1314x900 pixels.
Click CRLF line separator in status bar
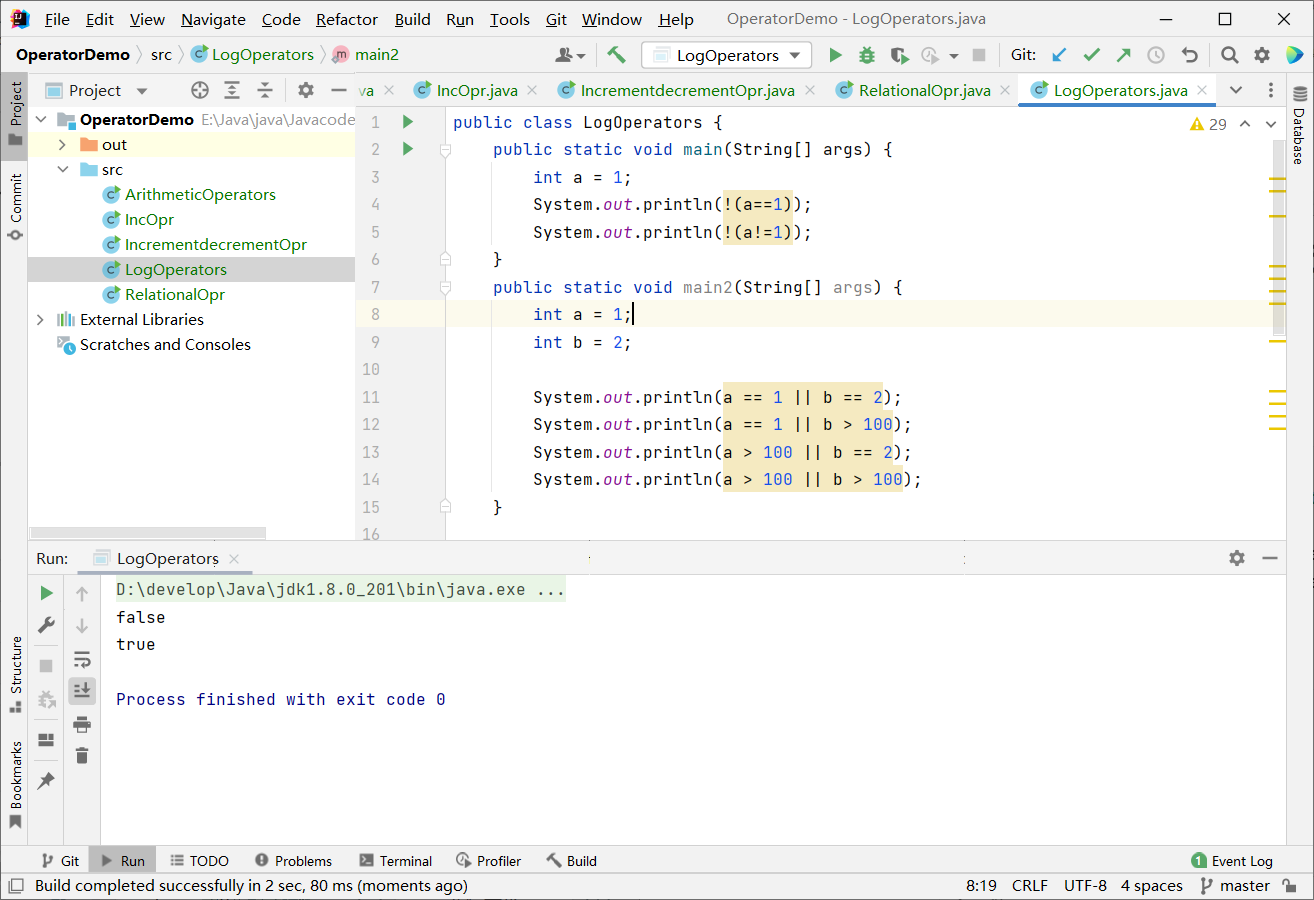[x=1030, y=886]
